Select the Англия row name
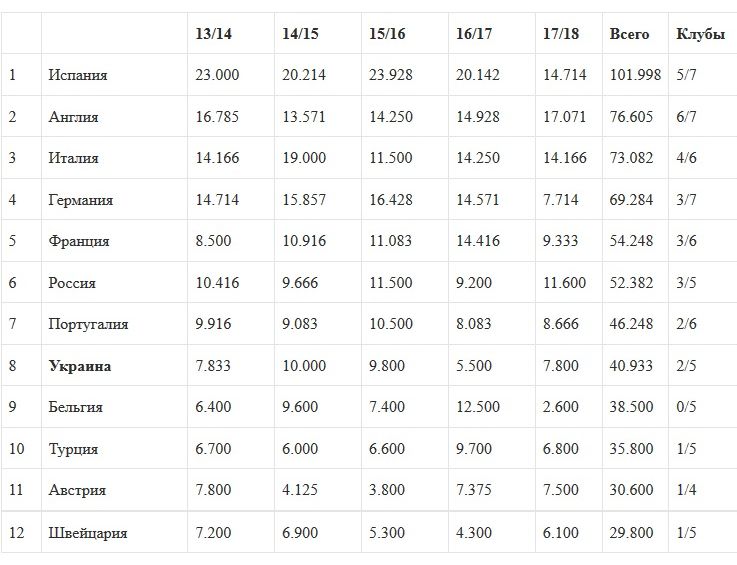Image resolution: width=737 pixels, height=565 pixels. 74,117
